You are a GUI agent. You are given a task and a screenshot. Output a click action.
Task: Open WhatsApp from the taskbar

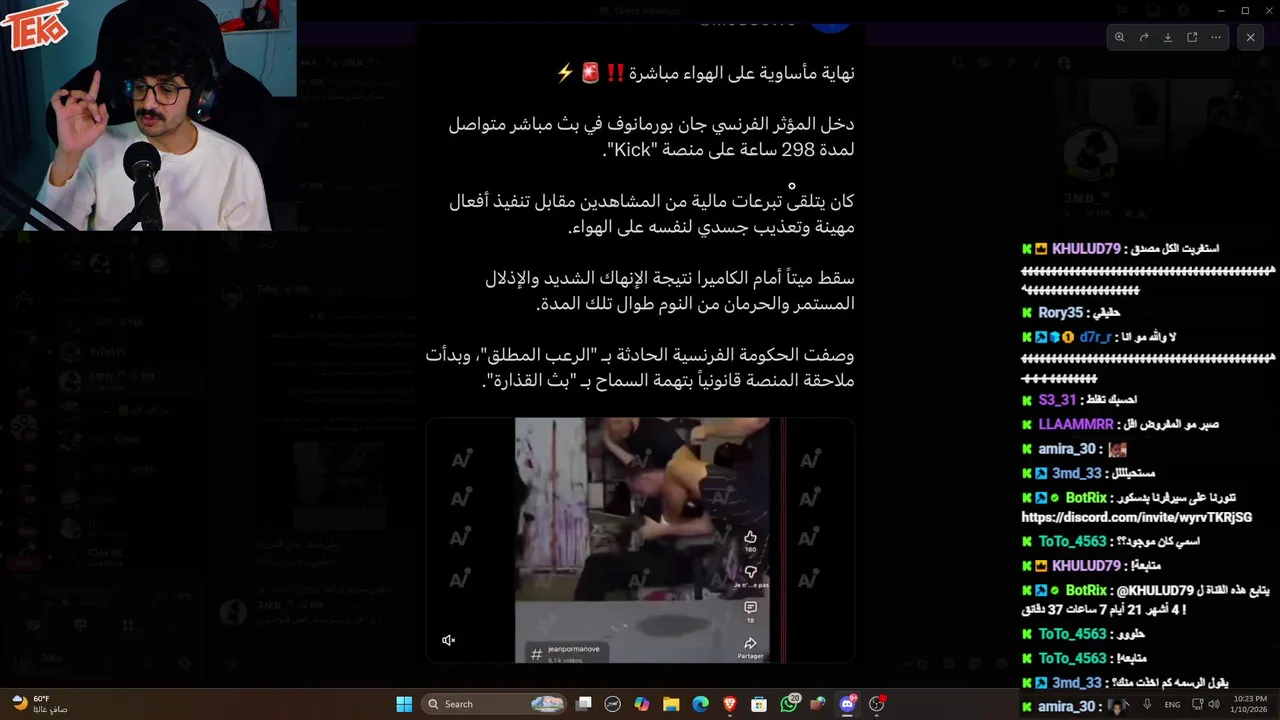point(789,704)
